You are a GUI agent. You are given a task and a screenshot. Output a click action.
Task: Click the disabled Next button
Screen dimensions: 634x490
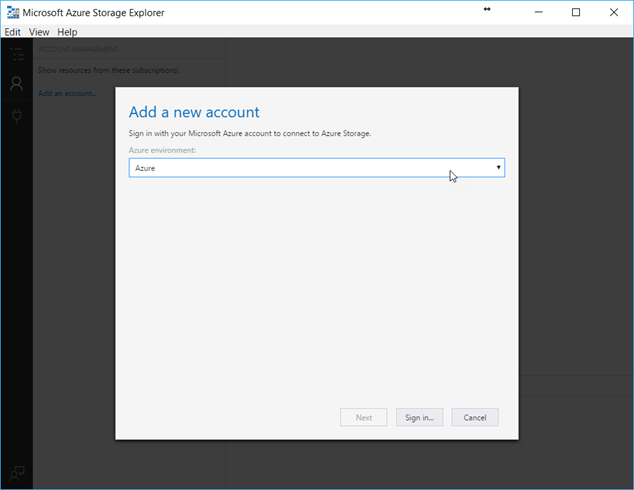tap(363, 417)
